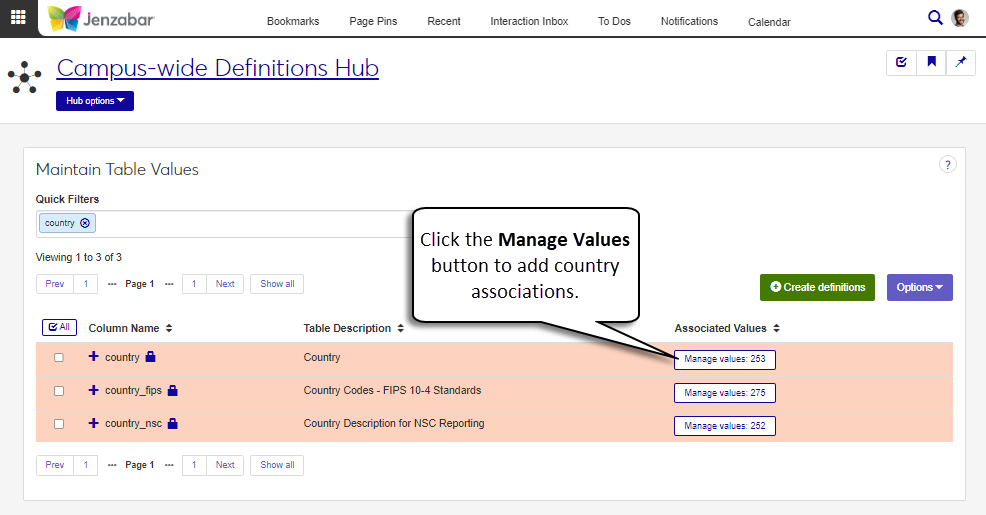
Task: Open the help question mark icon
Action: [947, 165]
